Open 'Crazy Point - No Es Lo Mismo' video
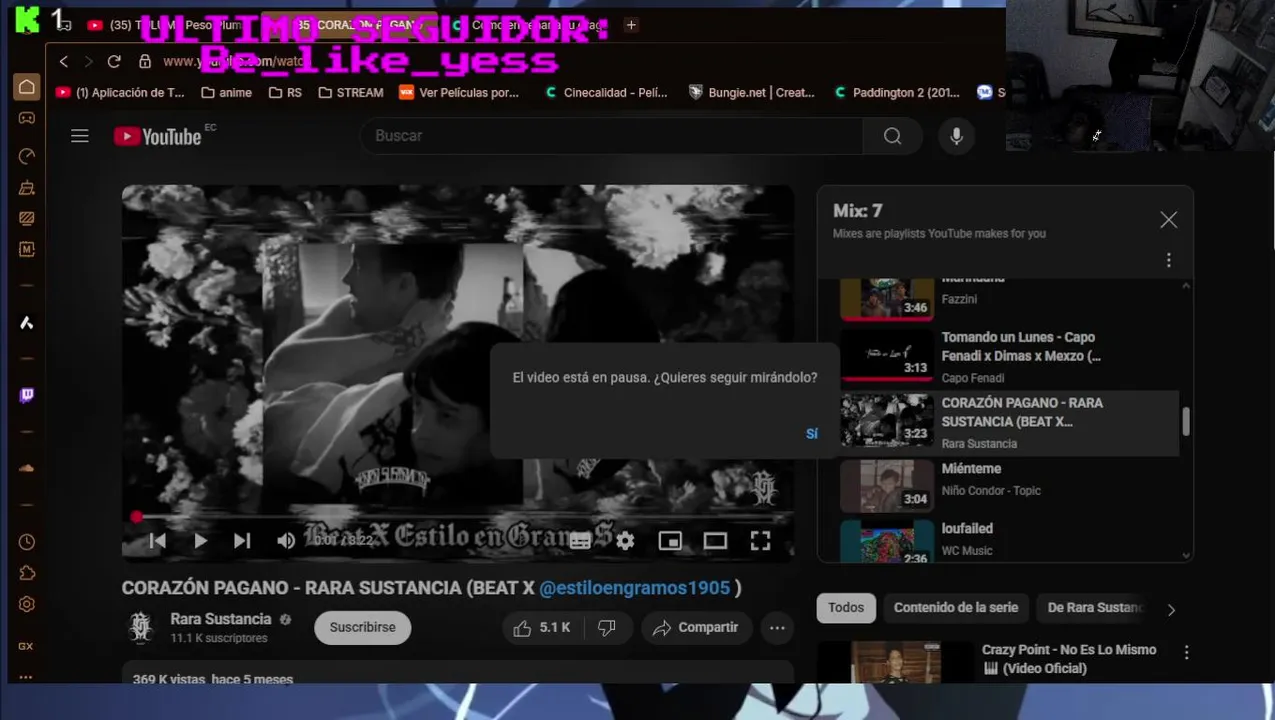The image size is (1275, 720). [1069, 659]
